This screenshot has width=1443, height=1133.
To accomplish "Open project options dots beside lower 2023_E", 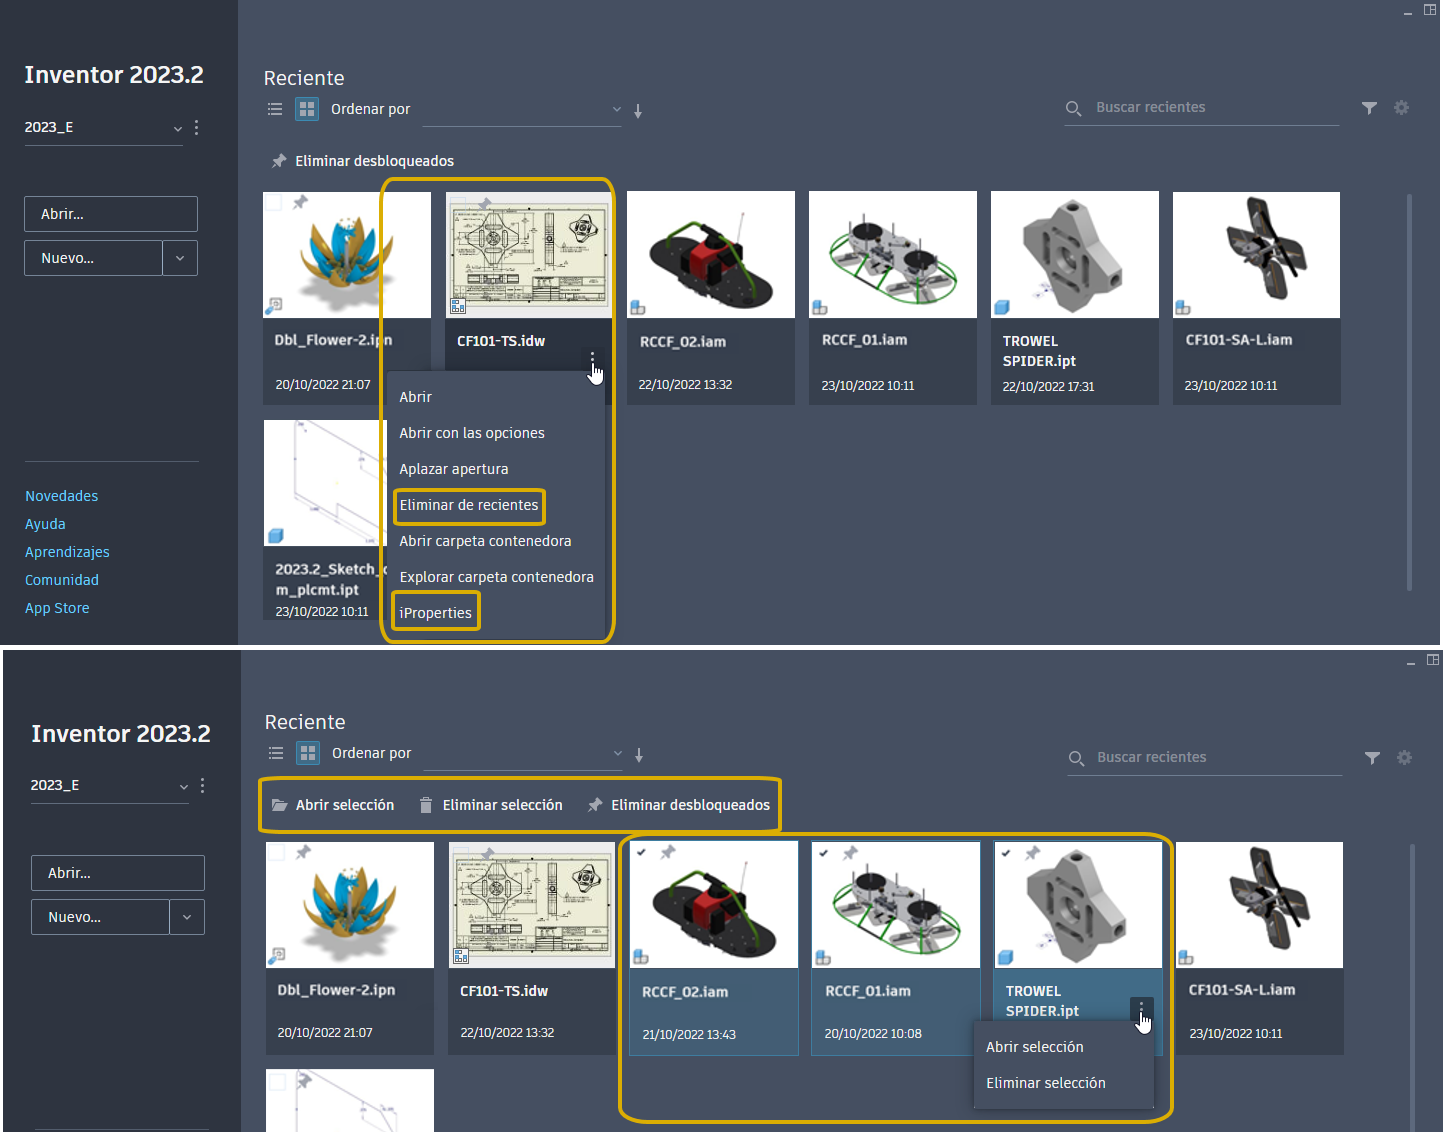I will (x=202, y=786).
